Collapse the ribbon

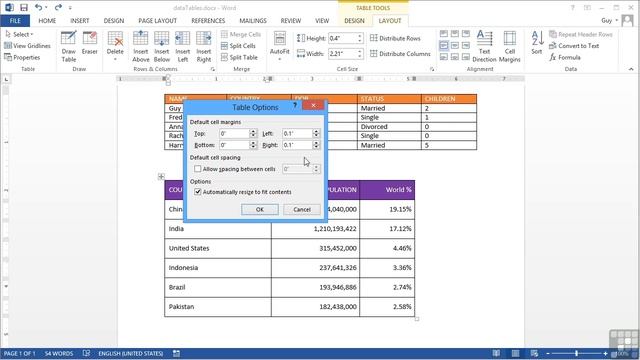(631, 69)
